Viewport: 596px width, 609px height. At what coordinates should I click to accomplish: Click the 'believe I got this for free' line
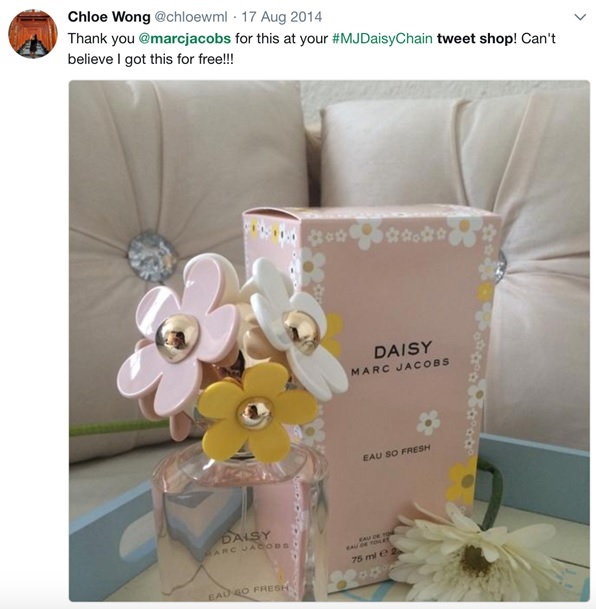tap(151, 59)
